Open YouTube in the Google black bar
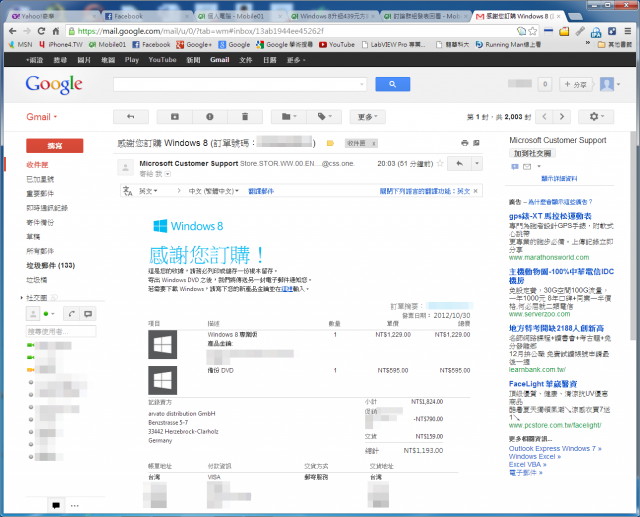The width and height of the screenshot is (640, 517). coord(162,60)
